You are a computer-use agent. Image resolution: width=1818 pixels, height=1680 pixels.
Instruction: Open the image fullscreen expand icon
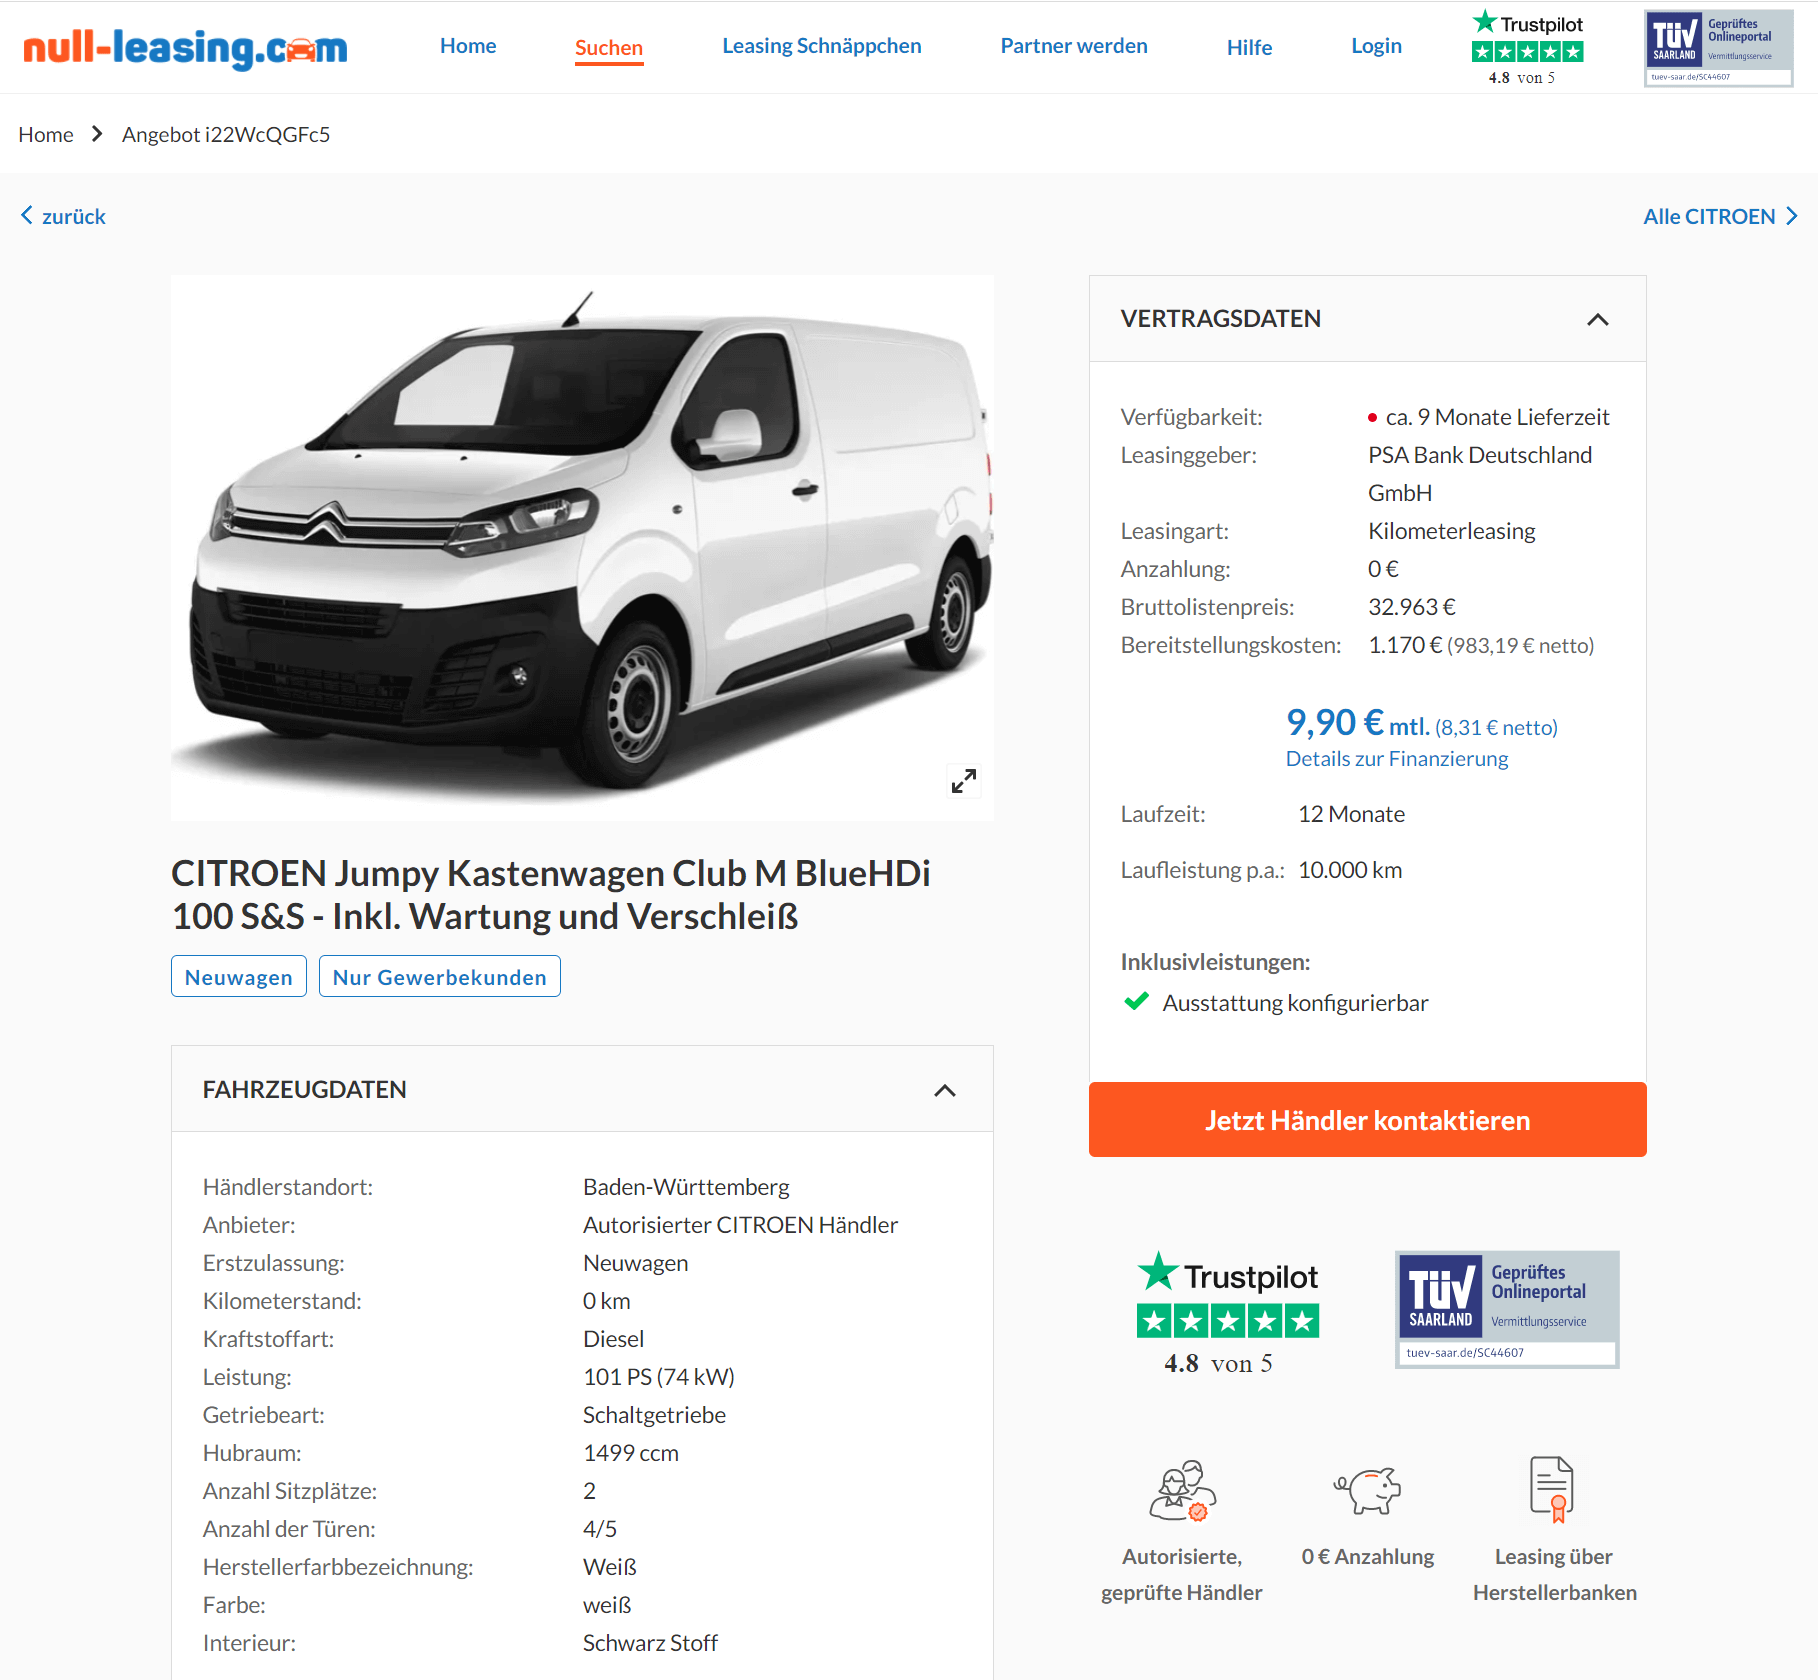[x=964, y=781]
